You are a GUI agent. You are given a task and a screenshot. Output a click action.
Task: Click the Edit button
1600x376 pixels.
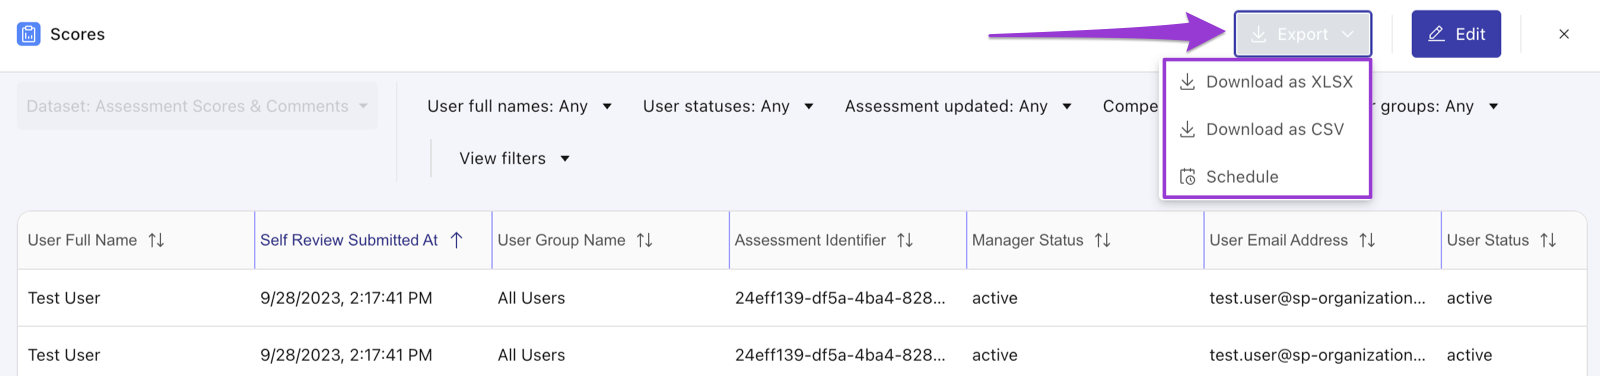tap(1456, 34)
